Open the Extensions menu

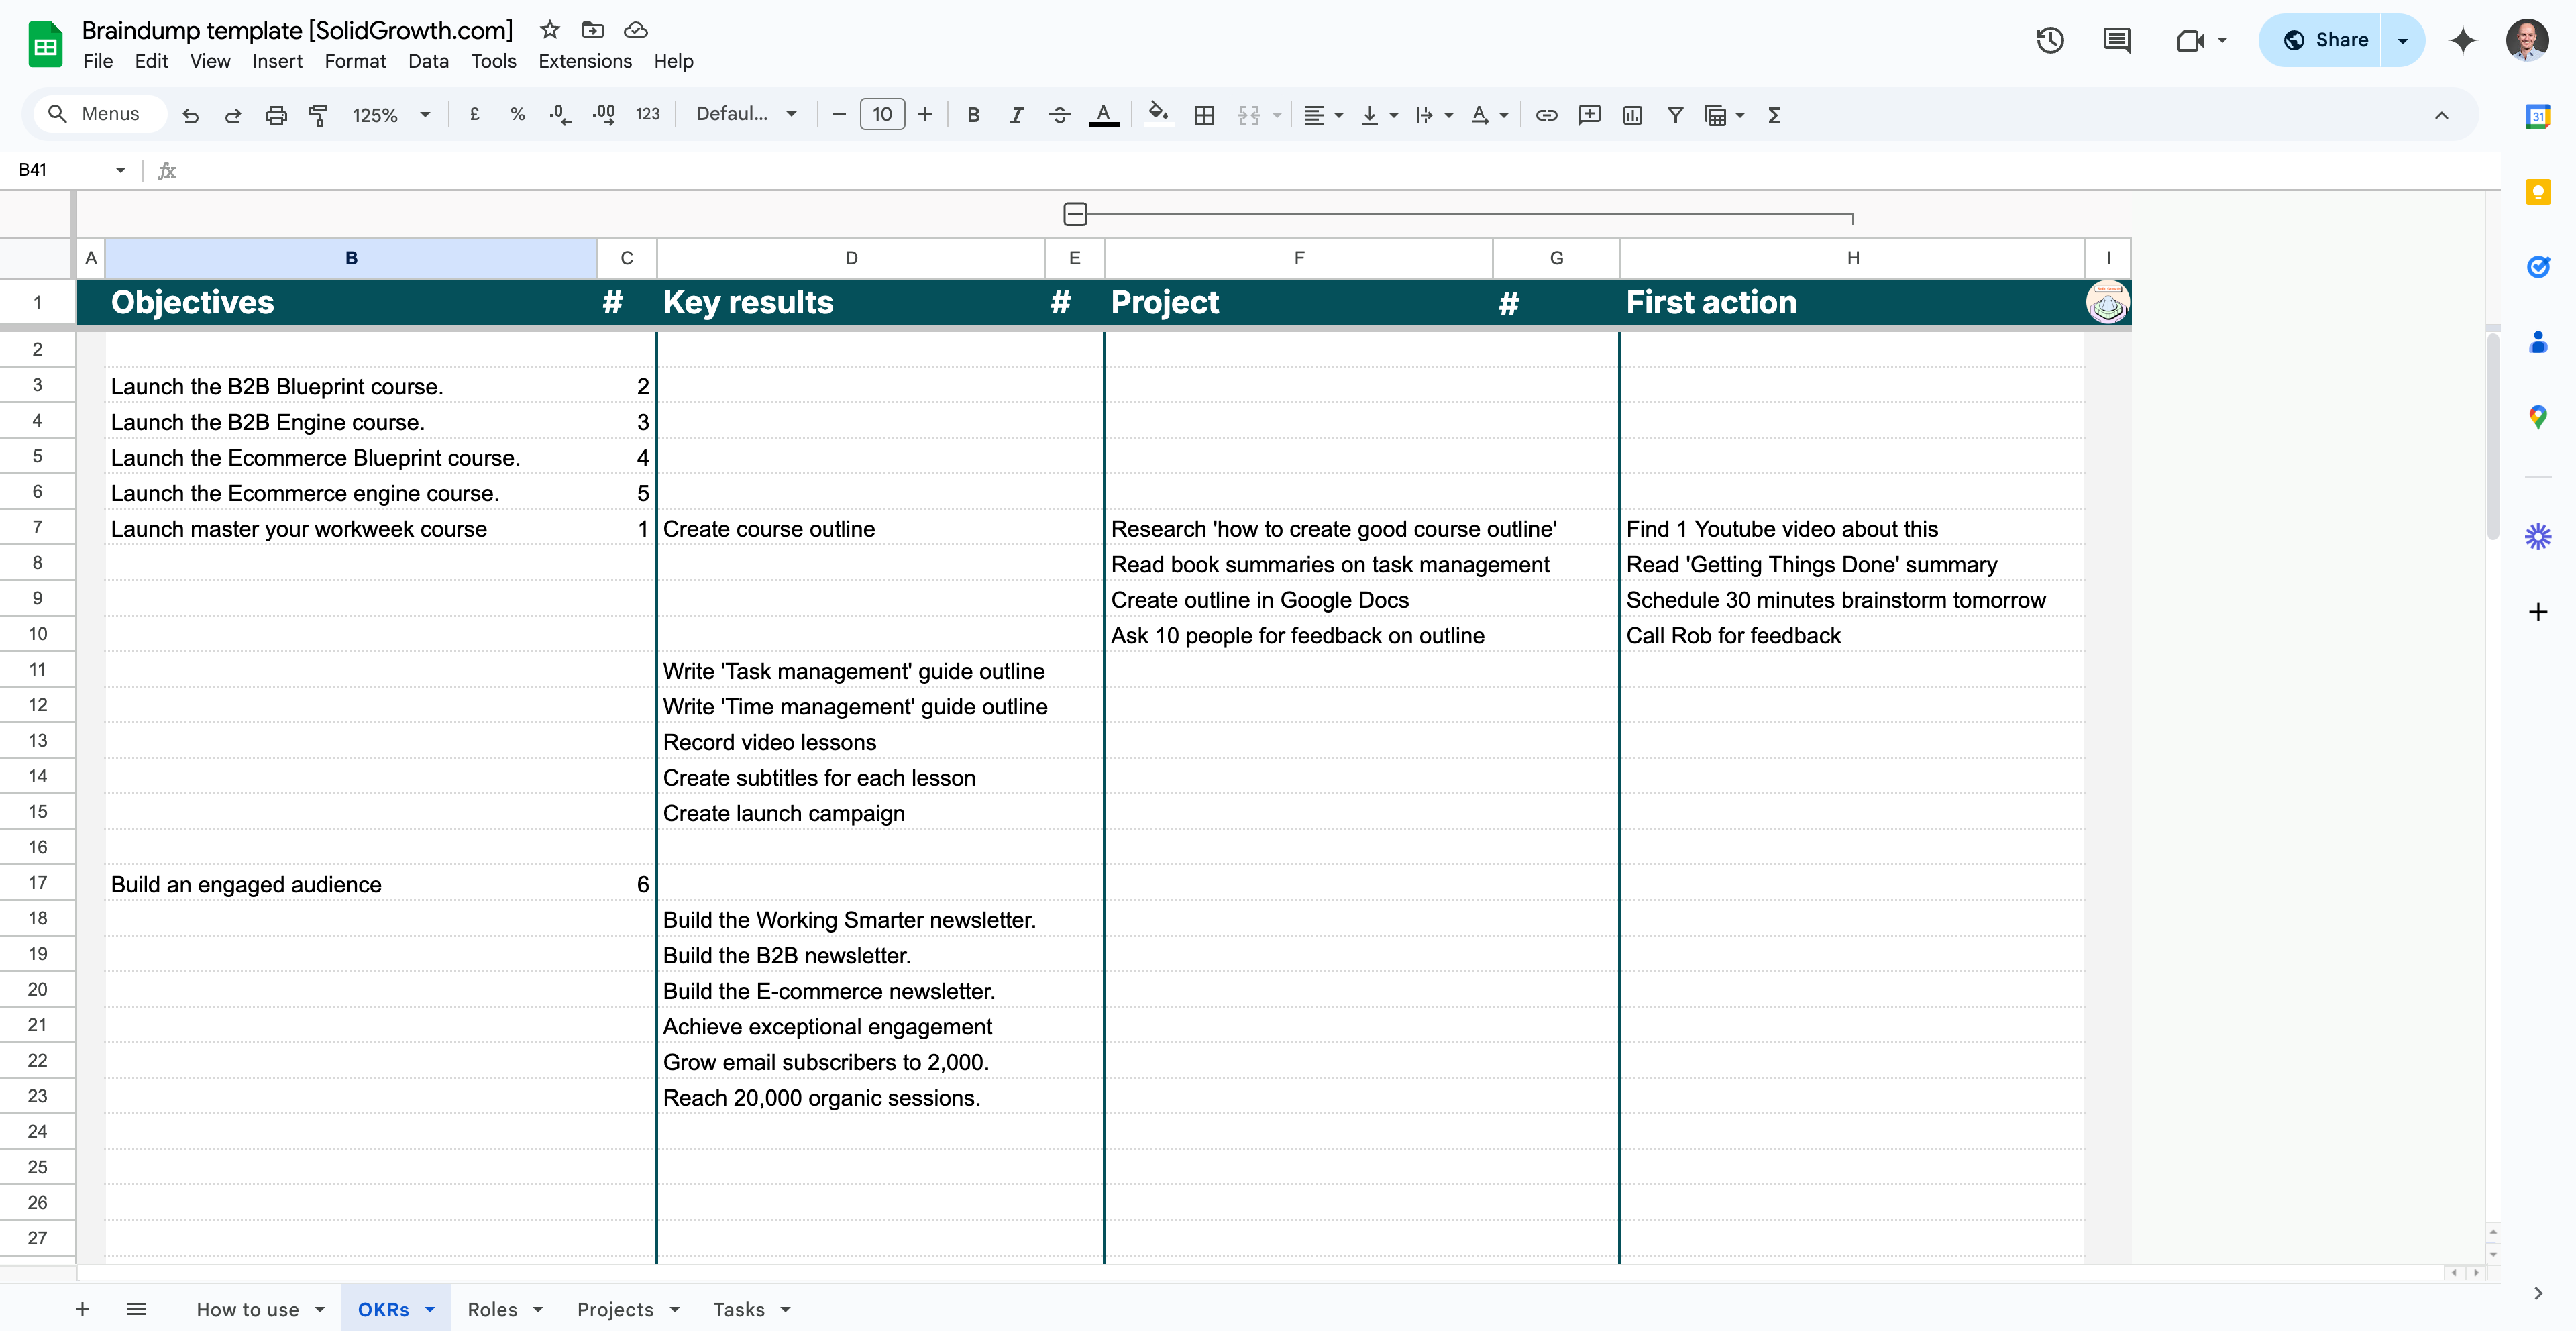(x=584, y=61)
